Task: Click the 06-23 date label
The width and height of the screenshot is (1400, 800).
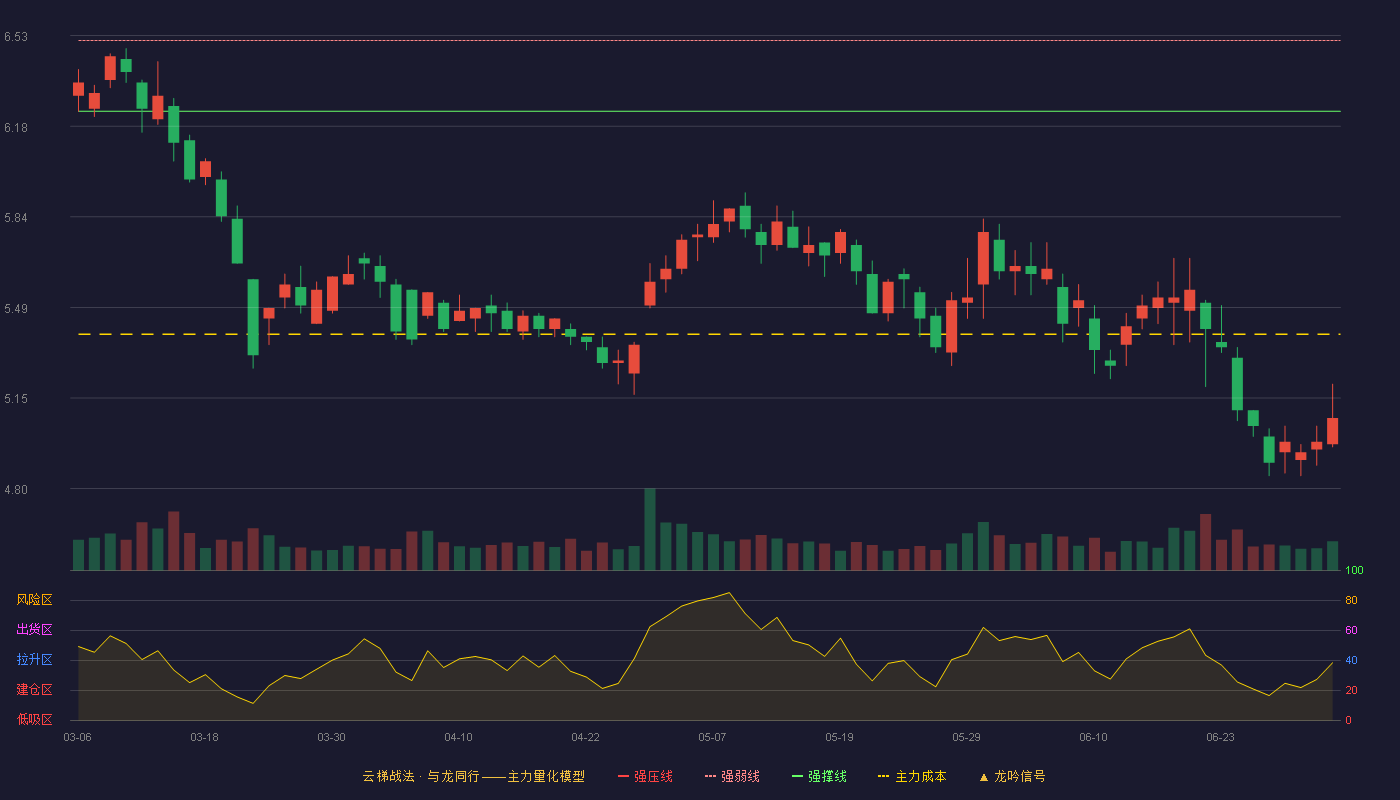Action: coord(1220,737)
